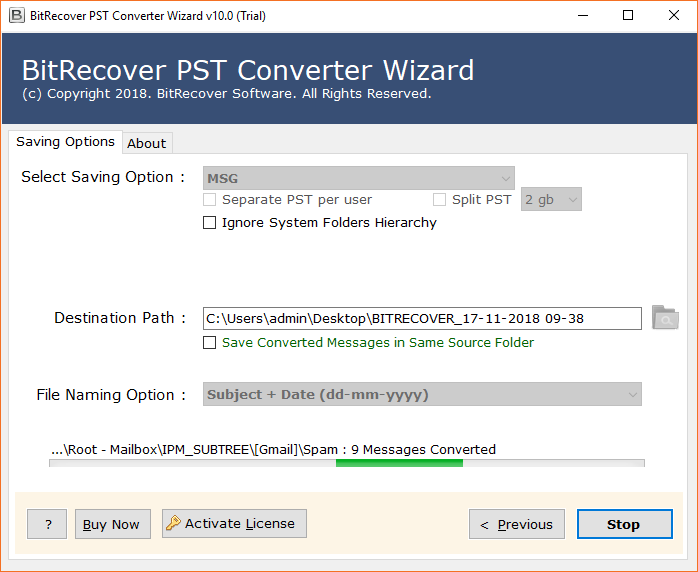This screenshot has width=698, height=572.
Task: Switch to the About tab
Action: (147, 143)
